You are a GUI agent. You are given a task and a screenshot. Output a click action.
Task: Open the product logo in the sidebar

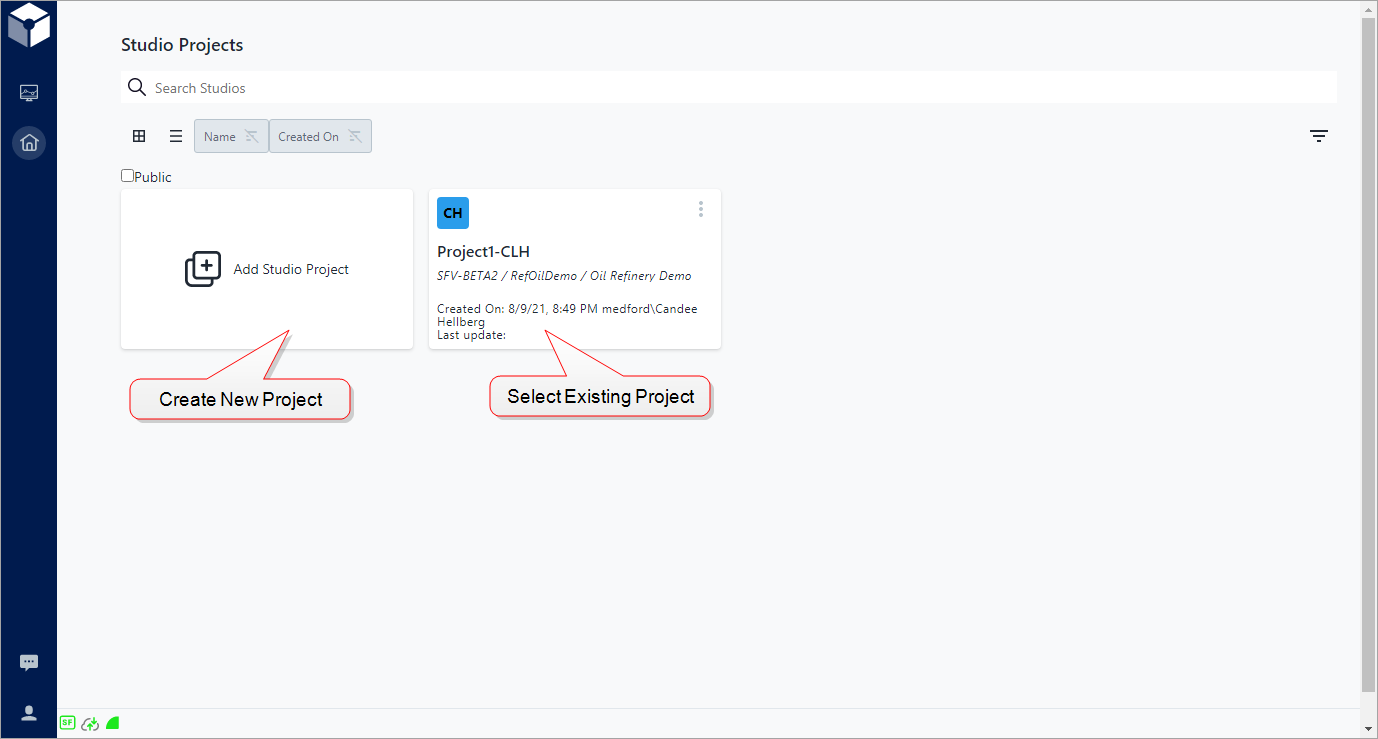tap(28, 25)
